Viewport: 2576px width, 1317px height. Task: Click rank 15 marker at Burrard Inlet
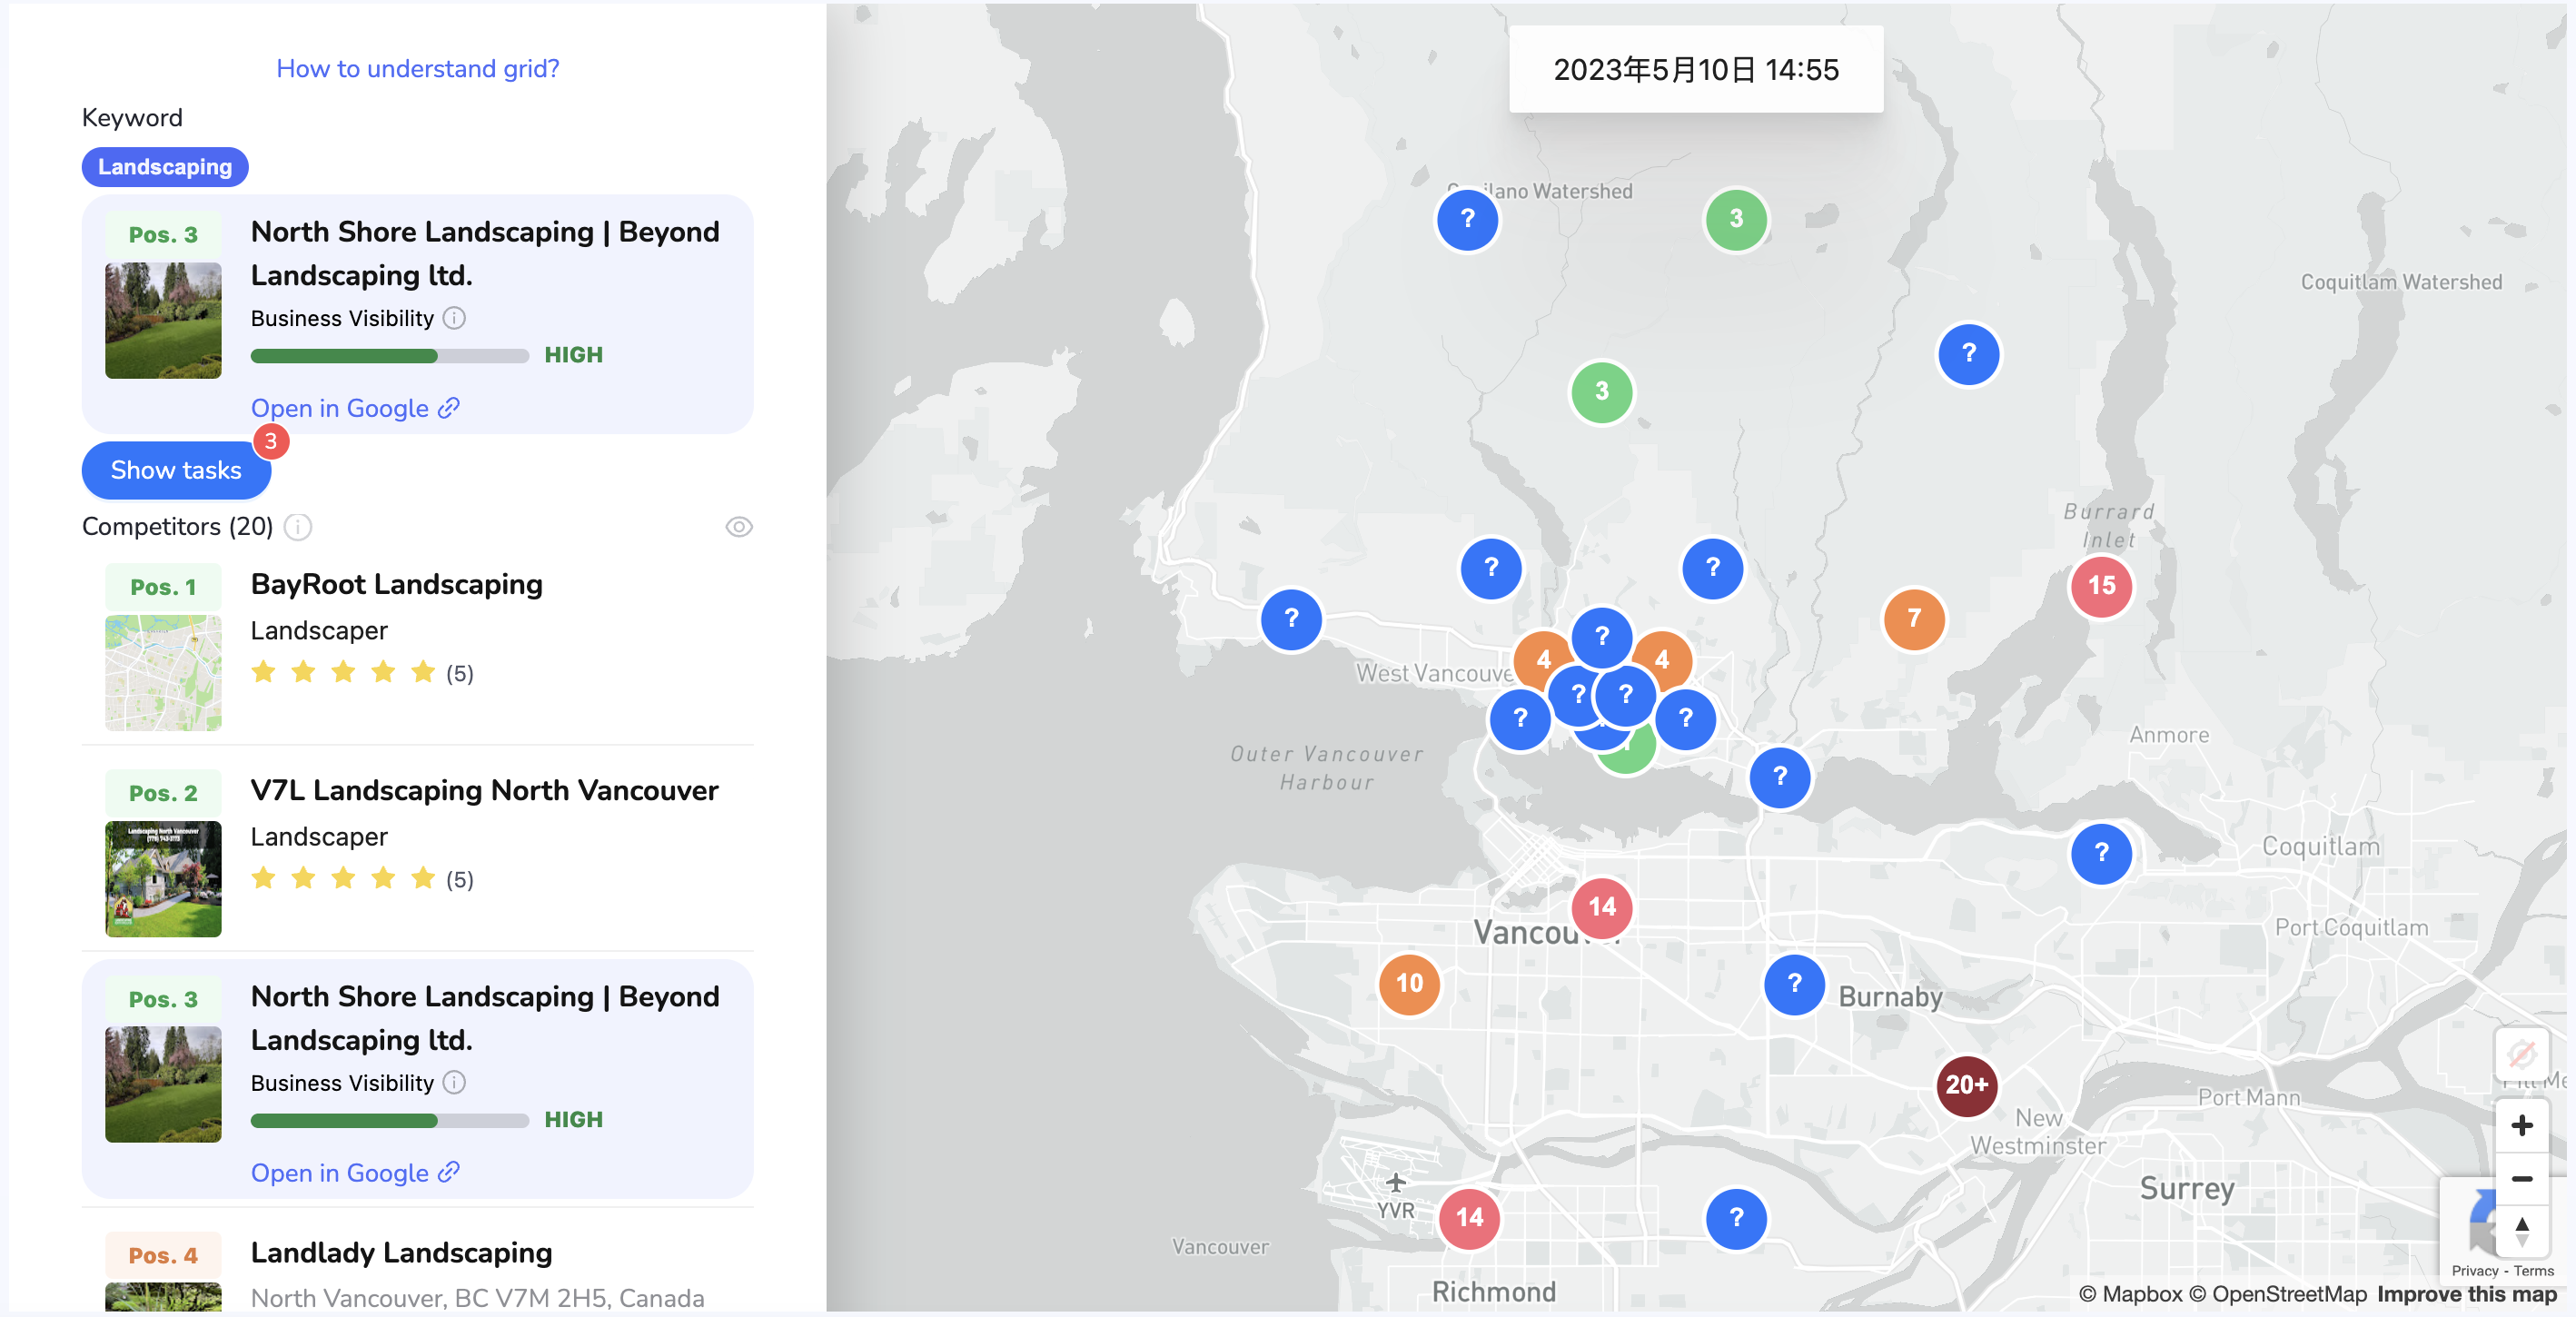pyautogui.click(x=2101, y=586)
